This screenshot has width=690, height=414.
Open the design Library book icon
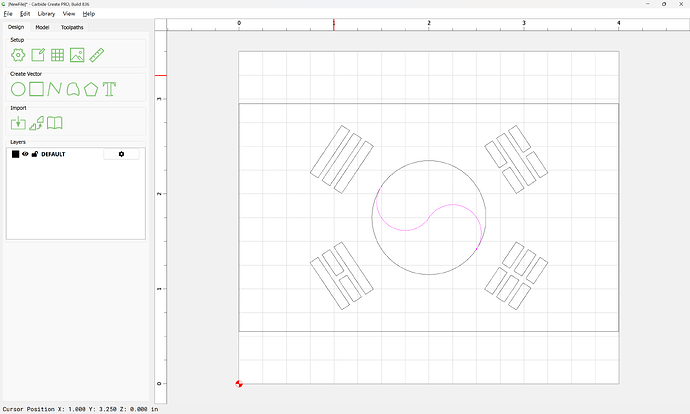pos(55,123)
